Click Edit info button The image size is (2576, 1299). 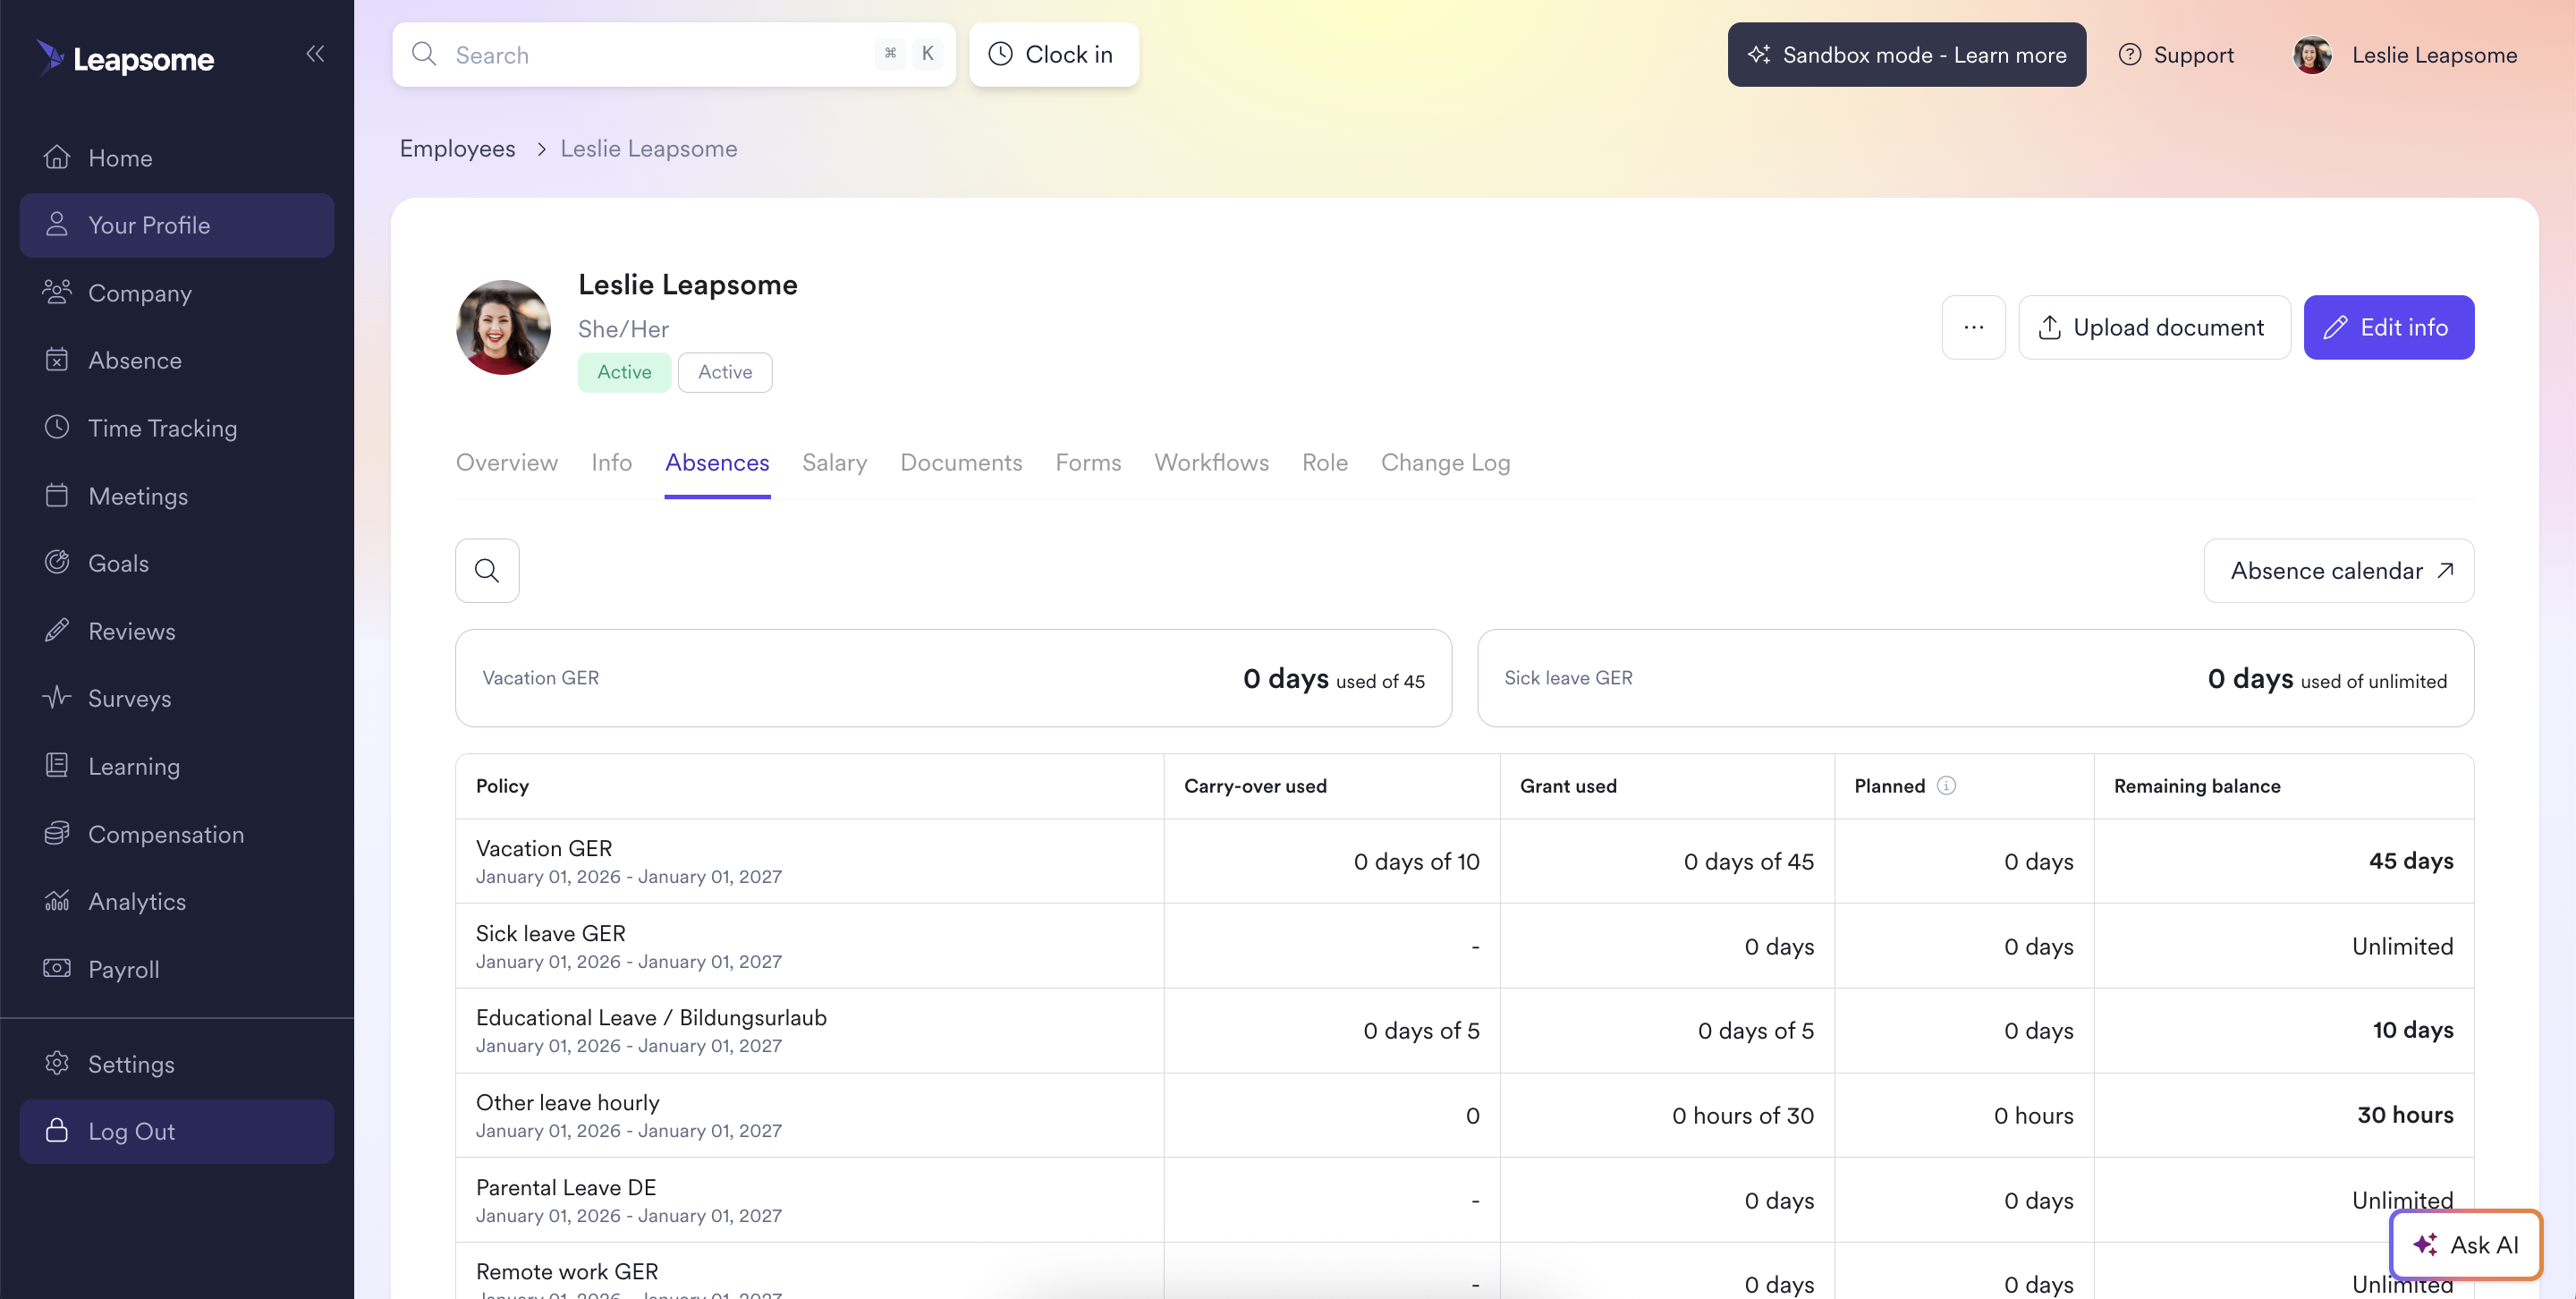(2389, 327)
